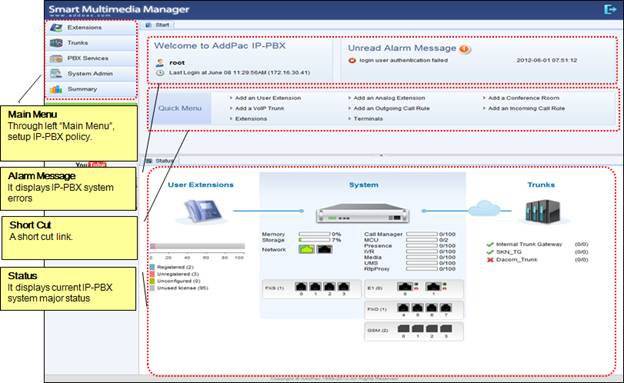Click FXS port 3 icon
The height and width of the screenshot is (383, 624).
pyautogui.click(x=343, y=287)
